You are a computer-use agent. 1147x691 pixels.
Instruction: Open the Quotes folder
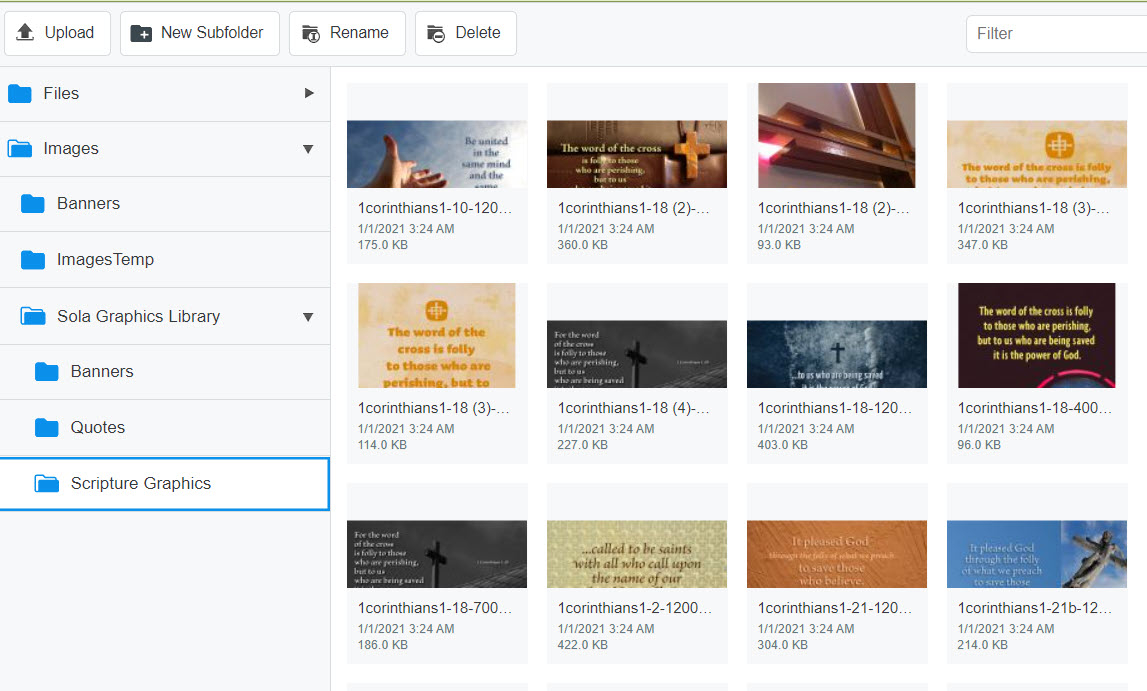pyautogui.click(x=165, y=428)
